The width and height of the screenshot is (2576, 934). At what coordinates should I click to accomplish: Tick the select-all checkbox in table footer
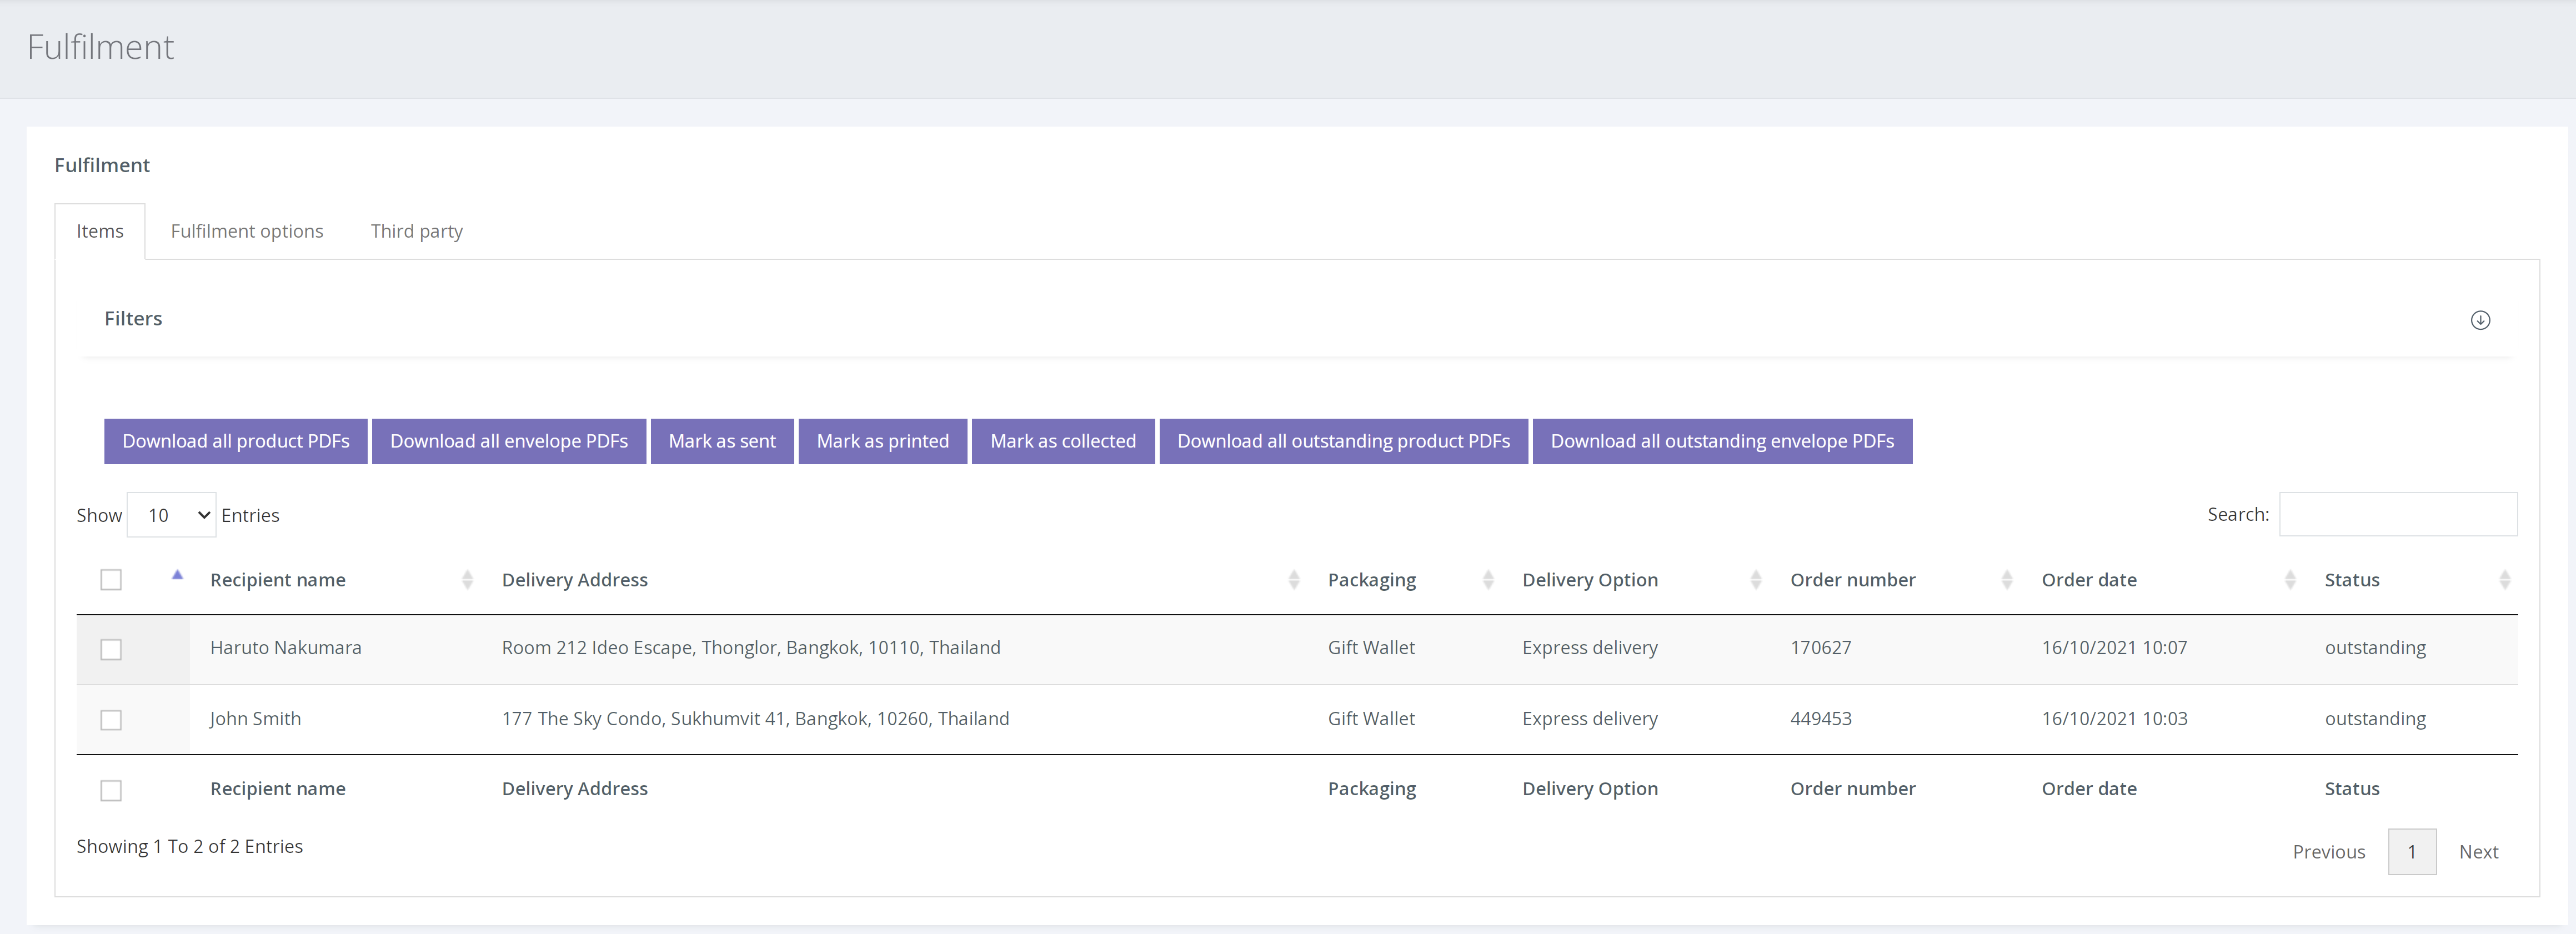(x=111, y=791)
